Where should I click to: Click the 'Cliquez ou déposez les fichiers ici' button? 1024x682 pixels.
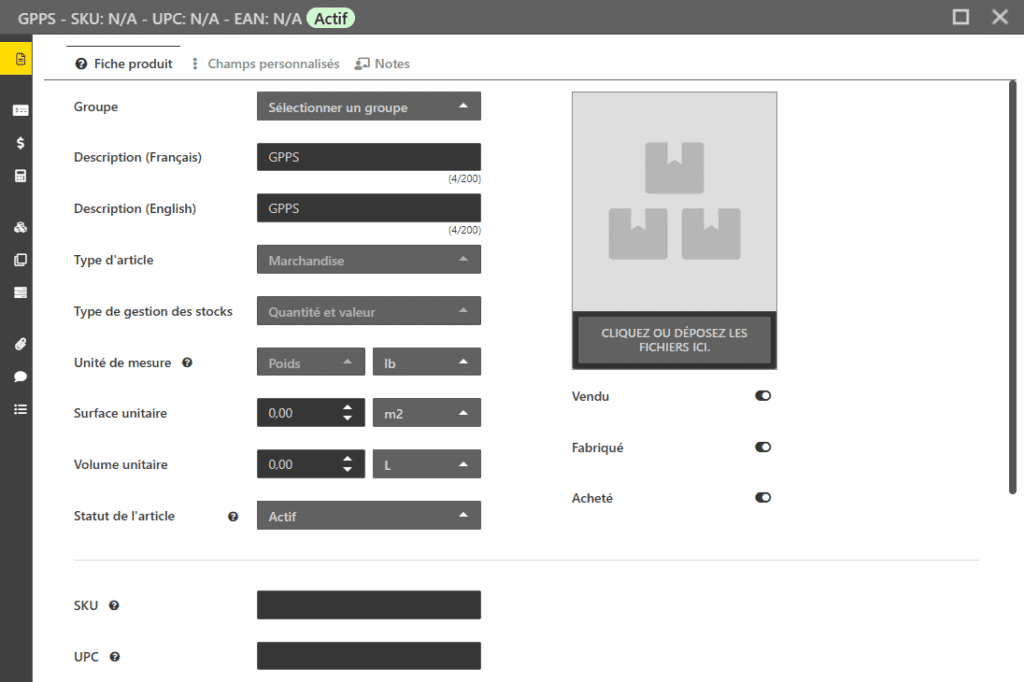tap(674, 340)
